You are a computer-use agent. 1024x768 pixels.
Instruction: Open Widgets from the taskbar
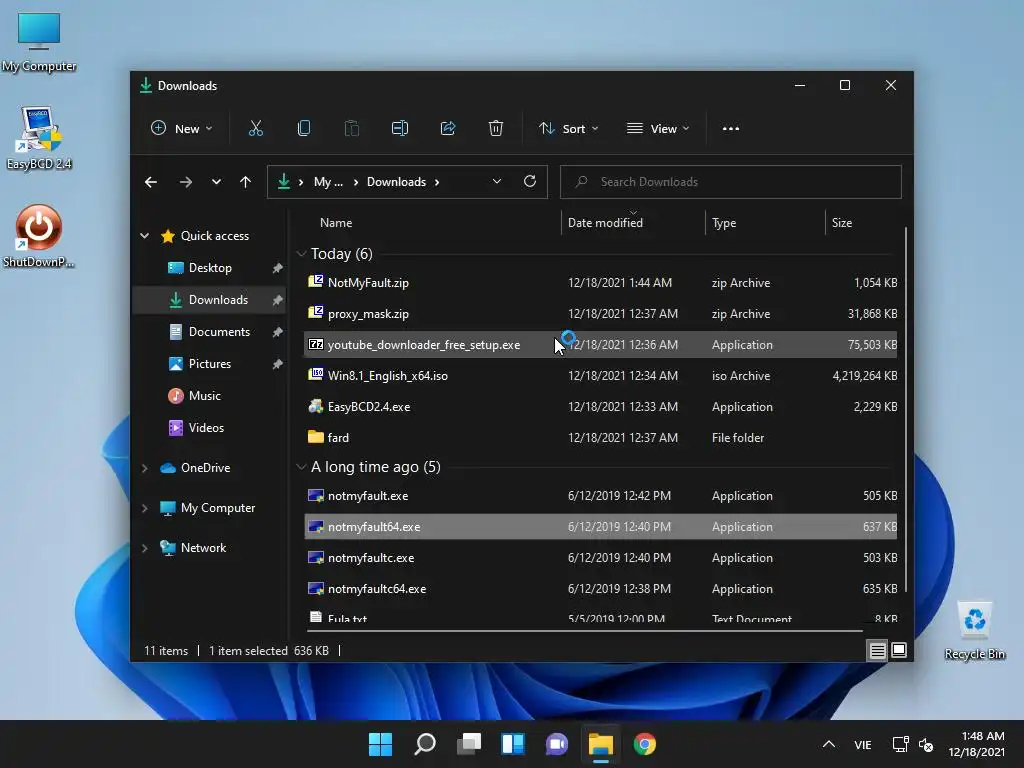pyautogui.click(x=513, y=744)
